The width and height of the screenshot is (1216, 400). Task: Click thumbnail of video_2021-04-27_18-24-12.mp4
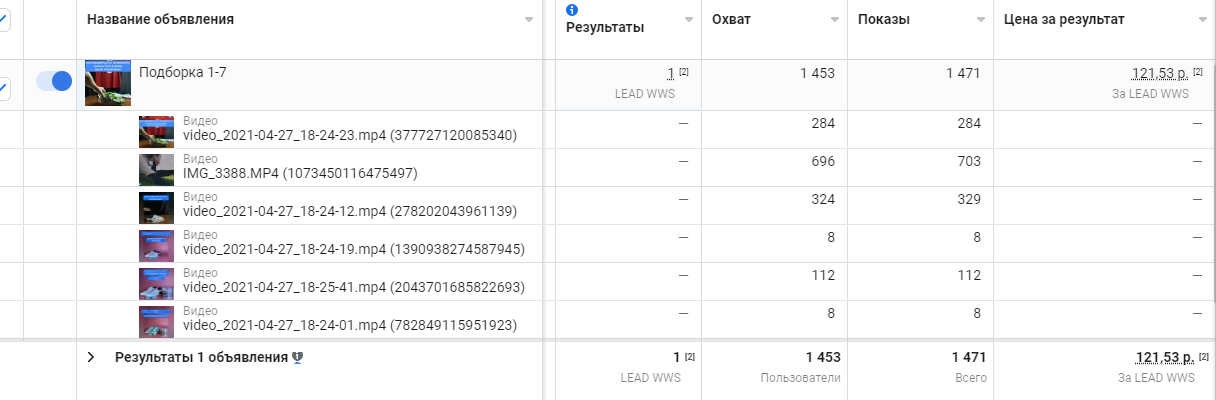156,207
